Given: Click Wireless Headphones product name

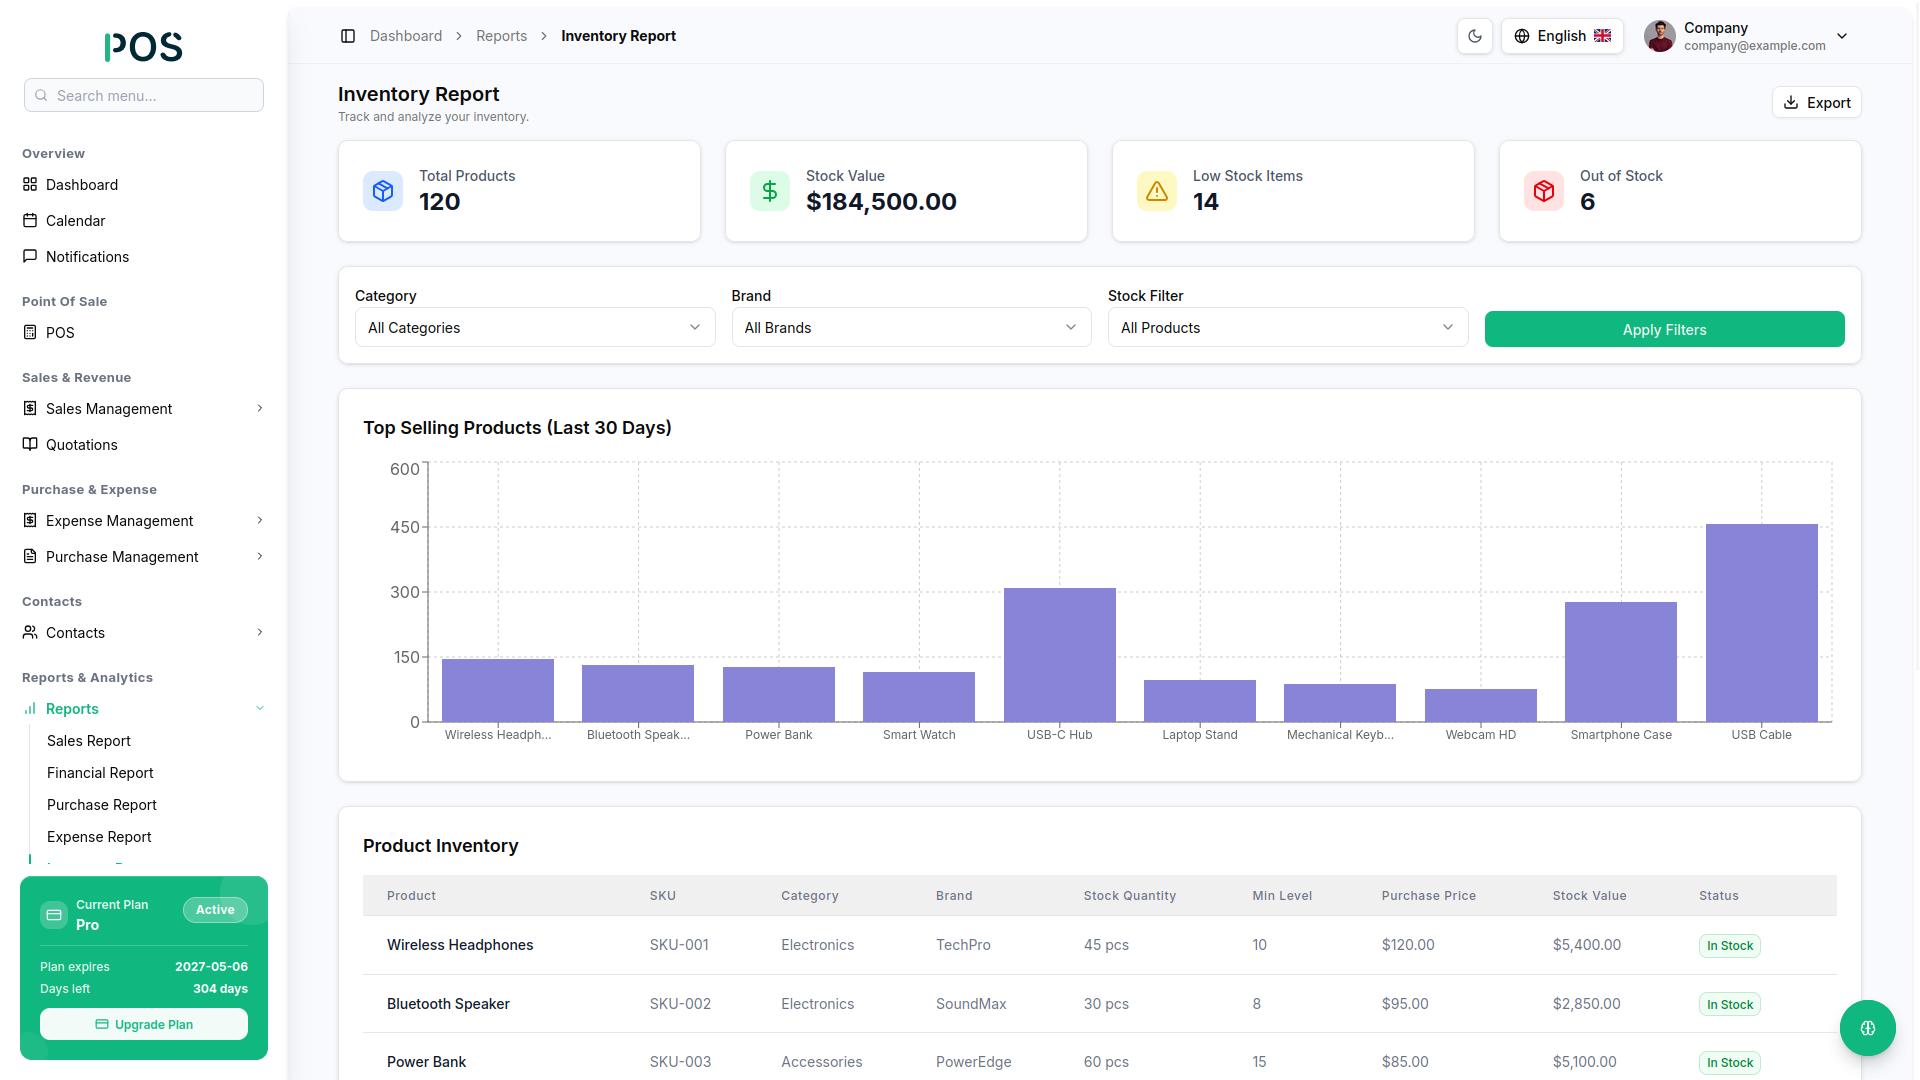Looking at the screenshot, I should point(460,945).
